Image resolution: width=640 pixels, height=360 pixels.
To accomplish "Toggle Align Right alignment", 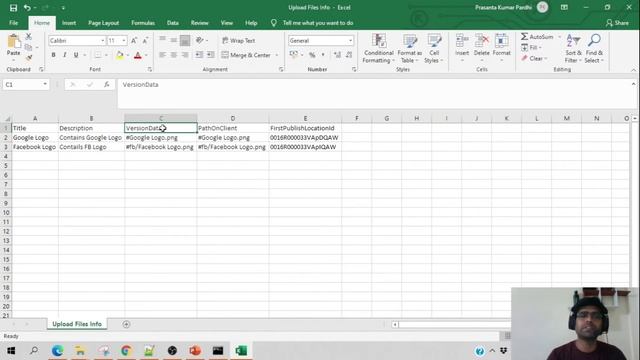I will click(185, 55).
